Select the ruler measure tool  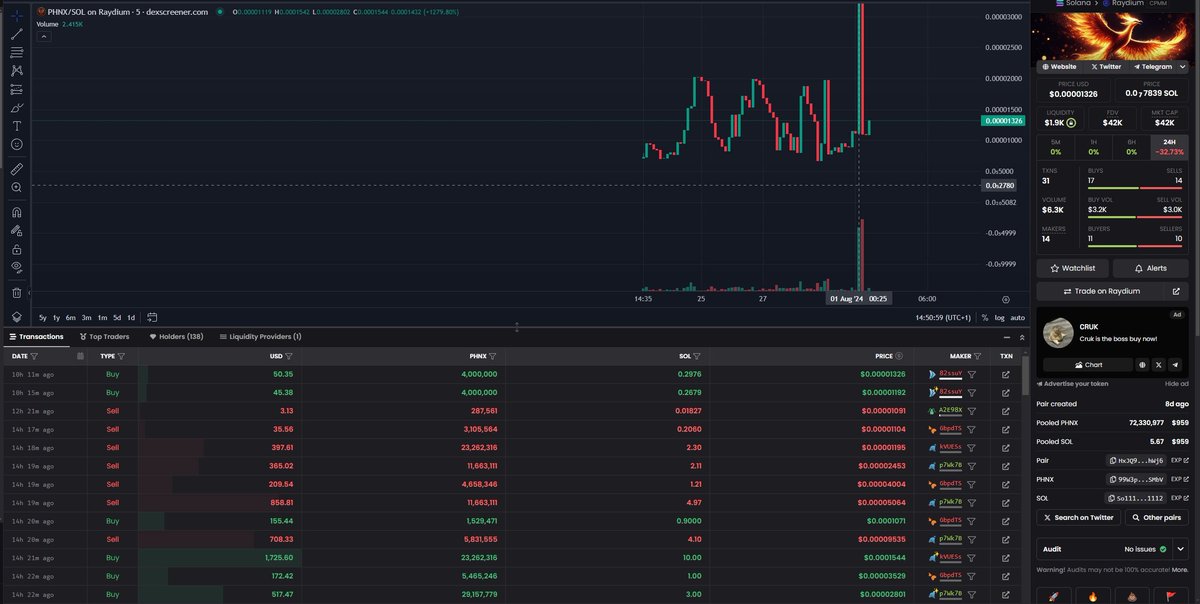tap(17, 169)
